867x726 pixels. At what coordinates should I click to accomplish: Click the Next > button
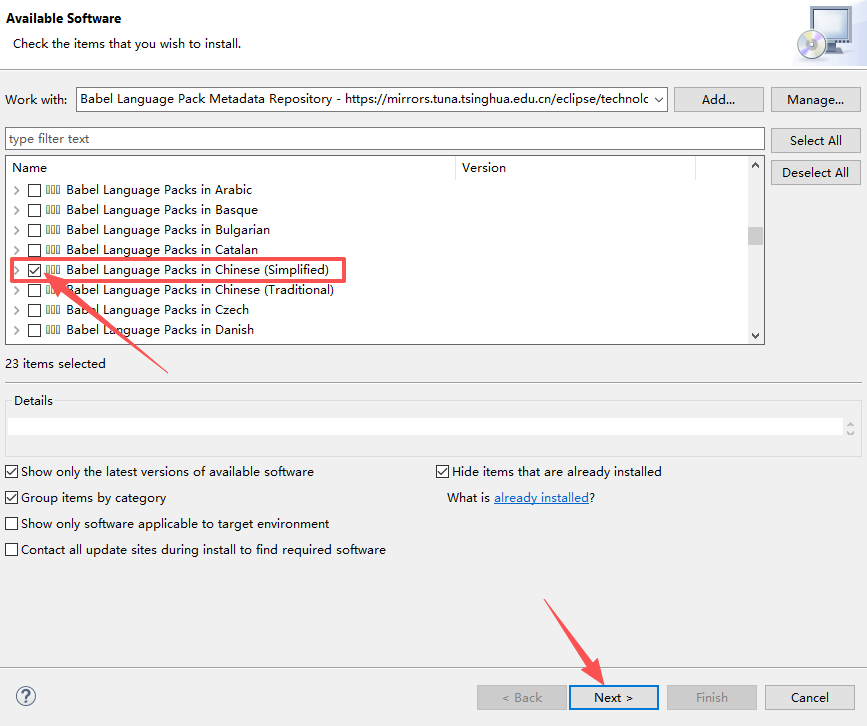coord(613,697)
